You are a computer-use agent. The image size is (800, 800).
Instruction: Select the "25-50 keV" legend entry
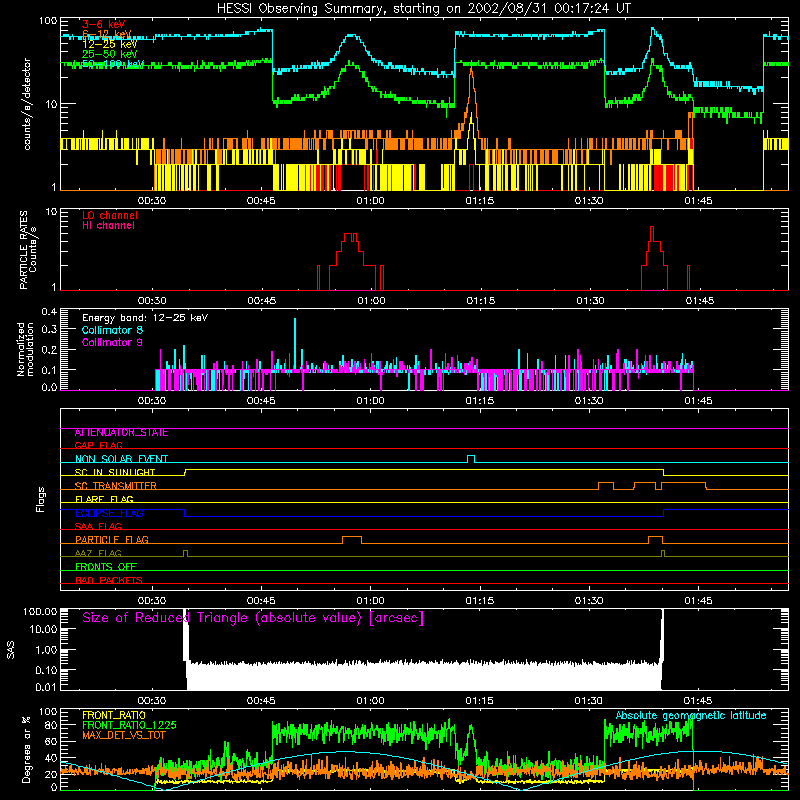point(110,54)
